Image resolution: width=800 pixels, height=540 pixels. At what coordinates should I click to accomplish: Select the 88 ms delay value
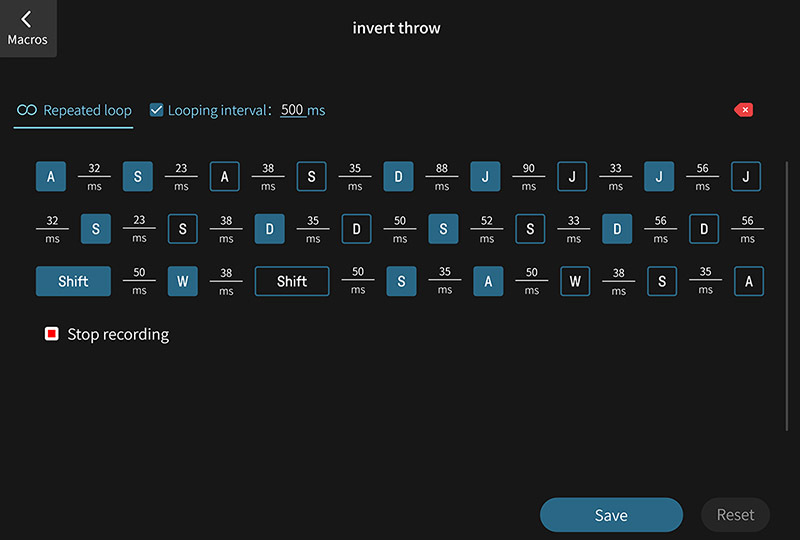(442, 169)
